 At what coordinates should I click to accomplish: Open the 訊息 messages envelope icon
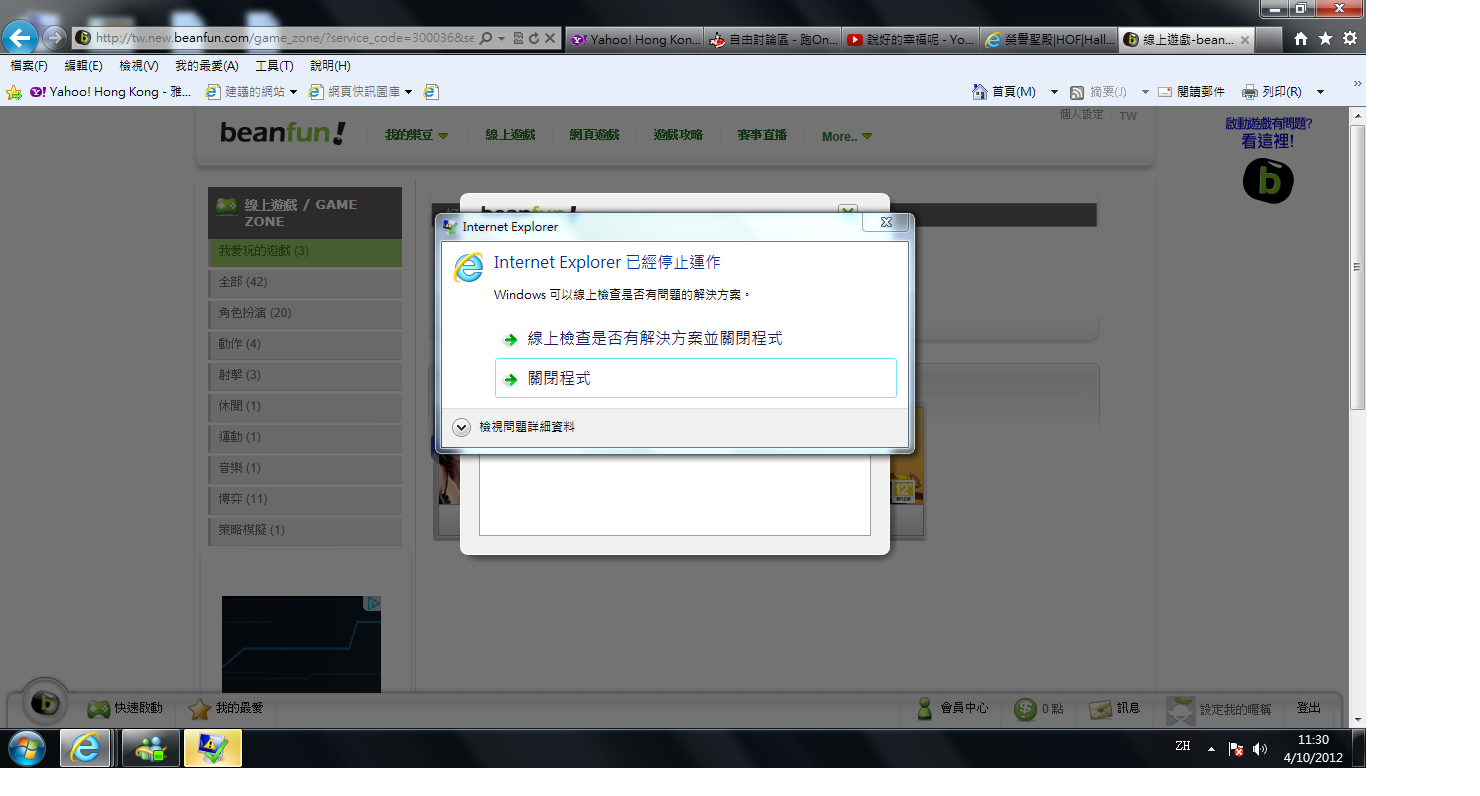coord(1101,709)
